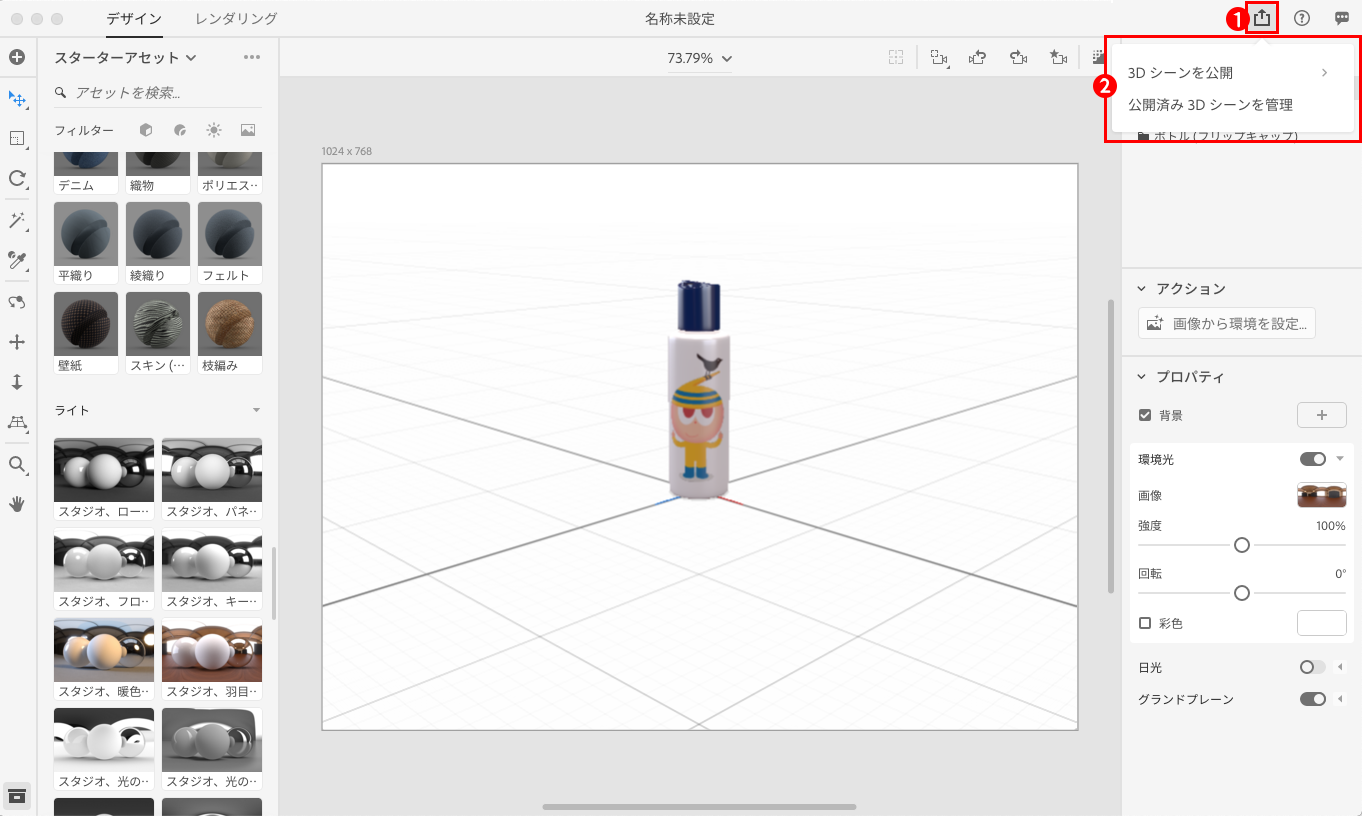Select the Zoom magnifier tool

pyautogui.click(x=17, y=464)
